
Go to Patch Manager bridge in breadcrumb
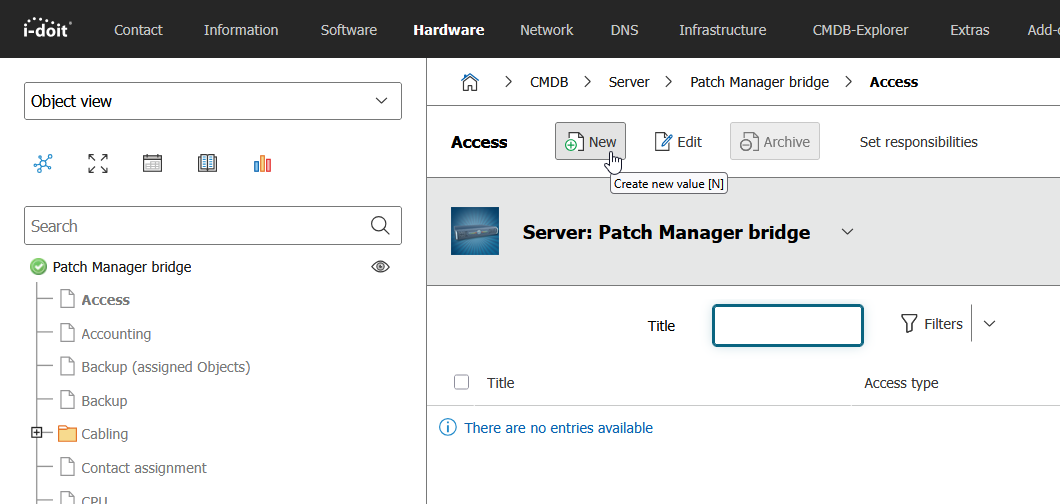[759, 82]
